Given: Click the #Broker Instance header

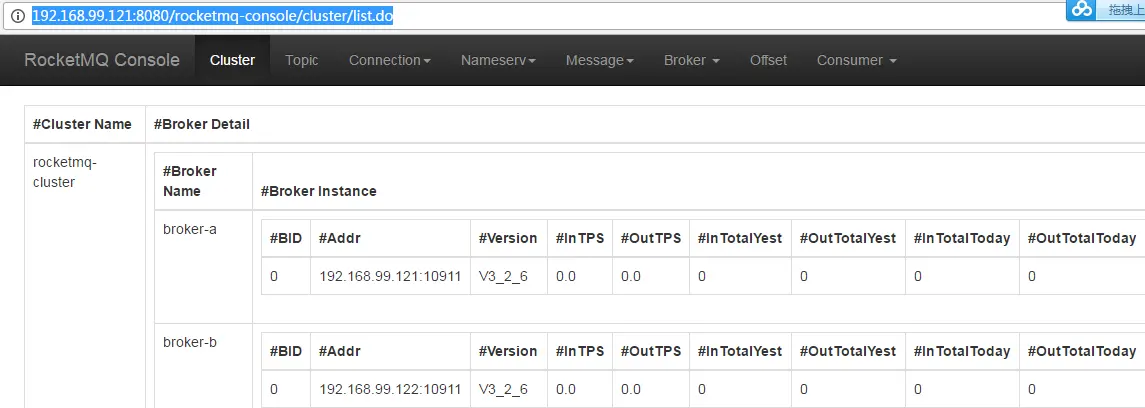Looking at the screenshot, I should (318, 191).
